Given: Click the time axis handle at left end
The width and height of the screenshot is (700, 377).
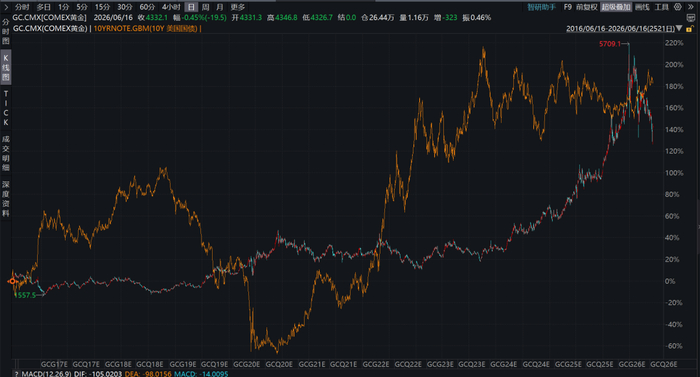Looking at the screenshot, I should coord(16,364).
